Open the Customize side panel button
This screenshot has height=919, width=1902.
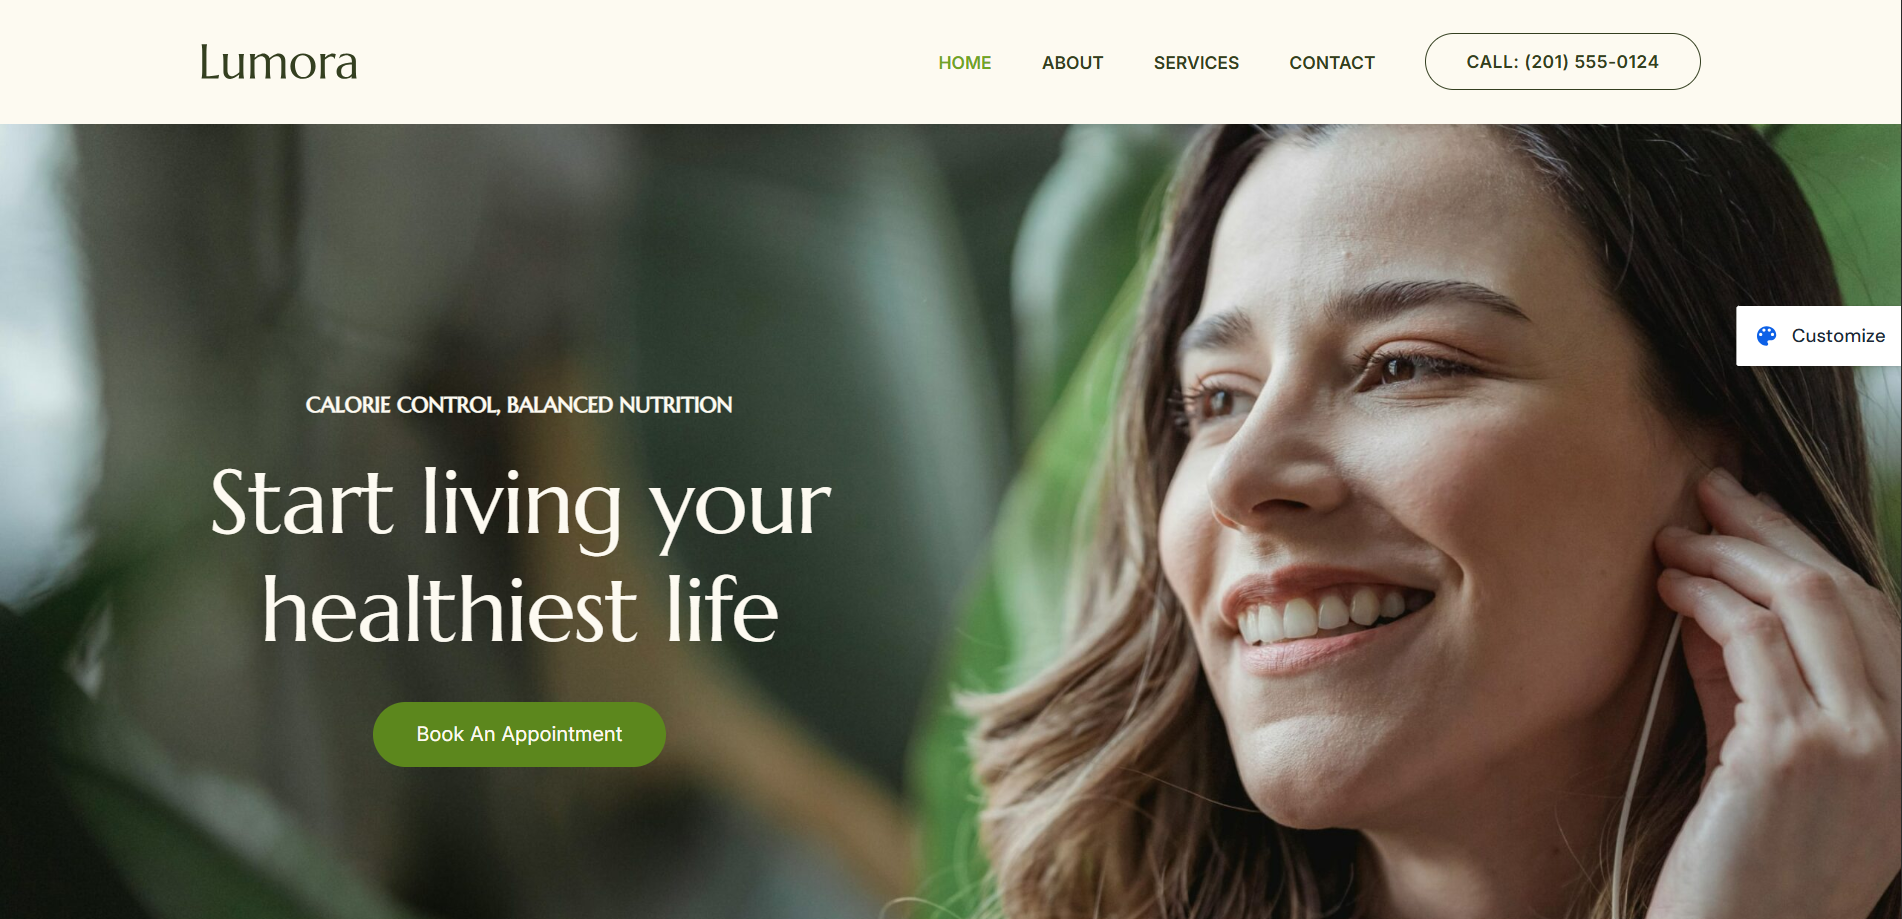pyautogui.click(x=1819, y=336)
